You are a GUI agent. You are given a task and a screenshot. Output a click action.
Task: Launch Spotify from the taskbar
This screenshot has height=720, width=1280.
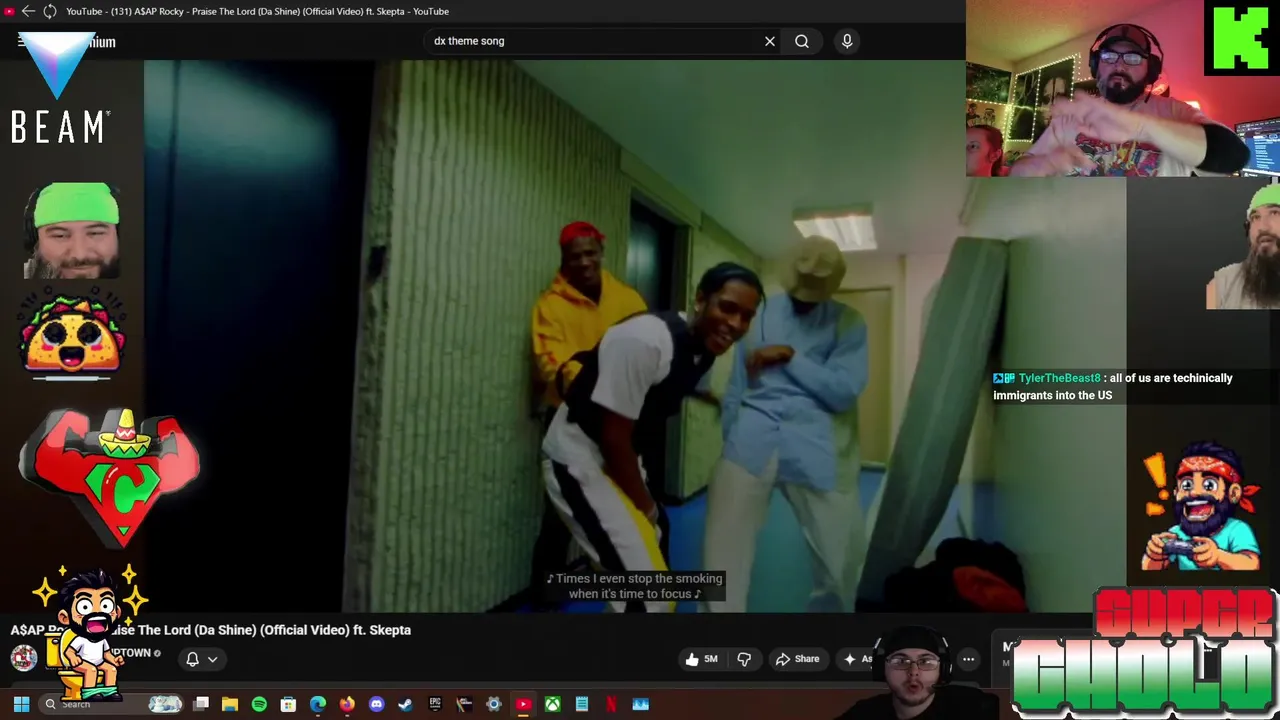pos(259,704)
